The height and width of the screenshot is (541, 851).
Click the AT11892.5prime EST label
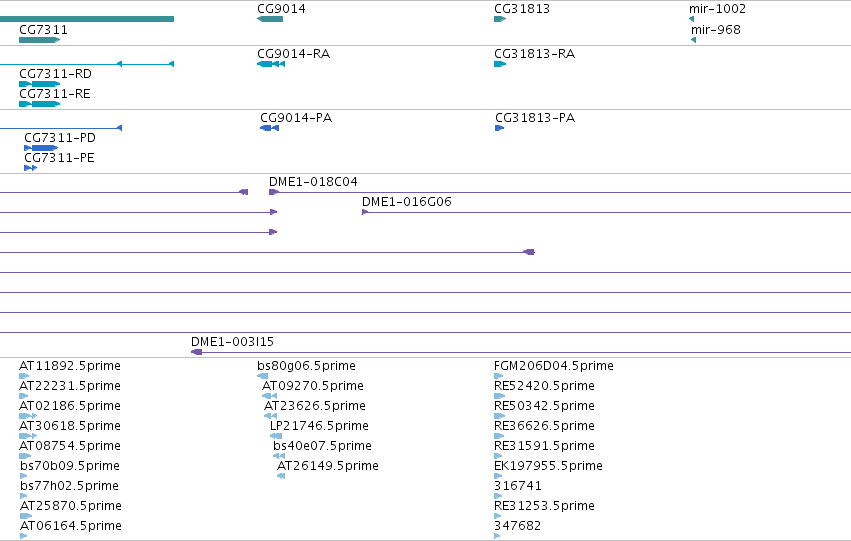click(x=70, y=366)
